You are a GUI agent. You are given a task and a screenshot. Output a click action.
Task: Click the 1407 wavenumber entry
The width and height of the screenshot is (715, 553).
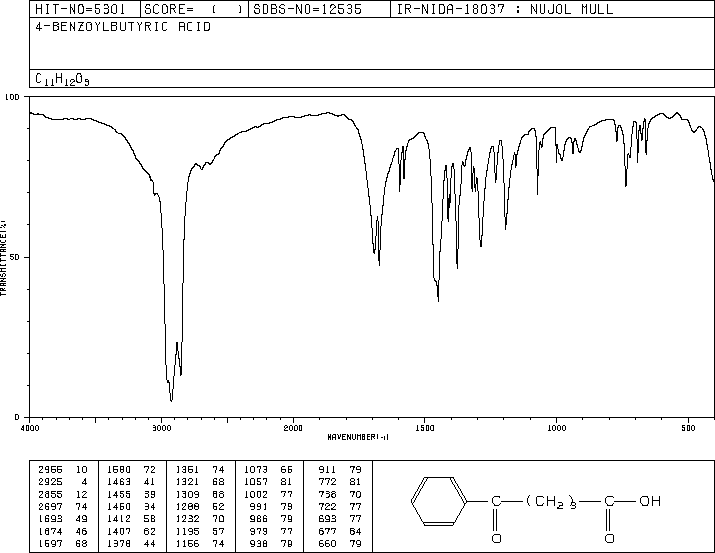[x=119, y=531]
